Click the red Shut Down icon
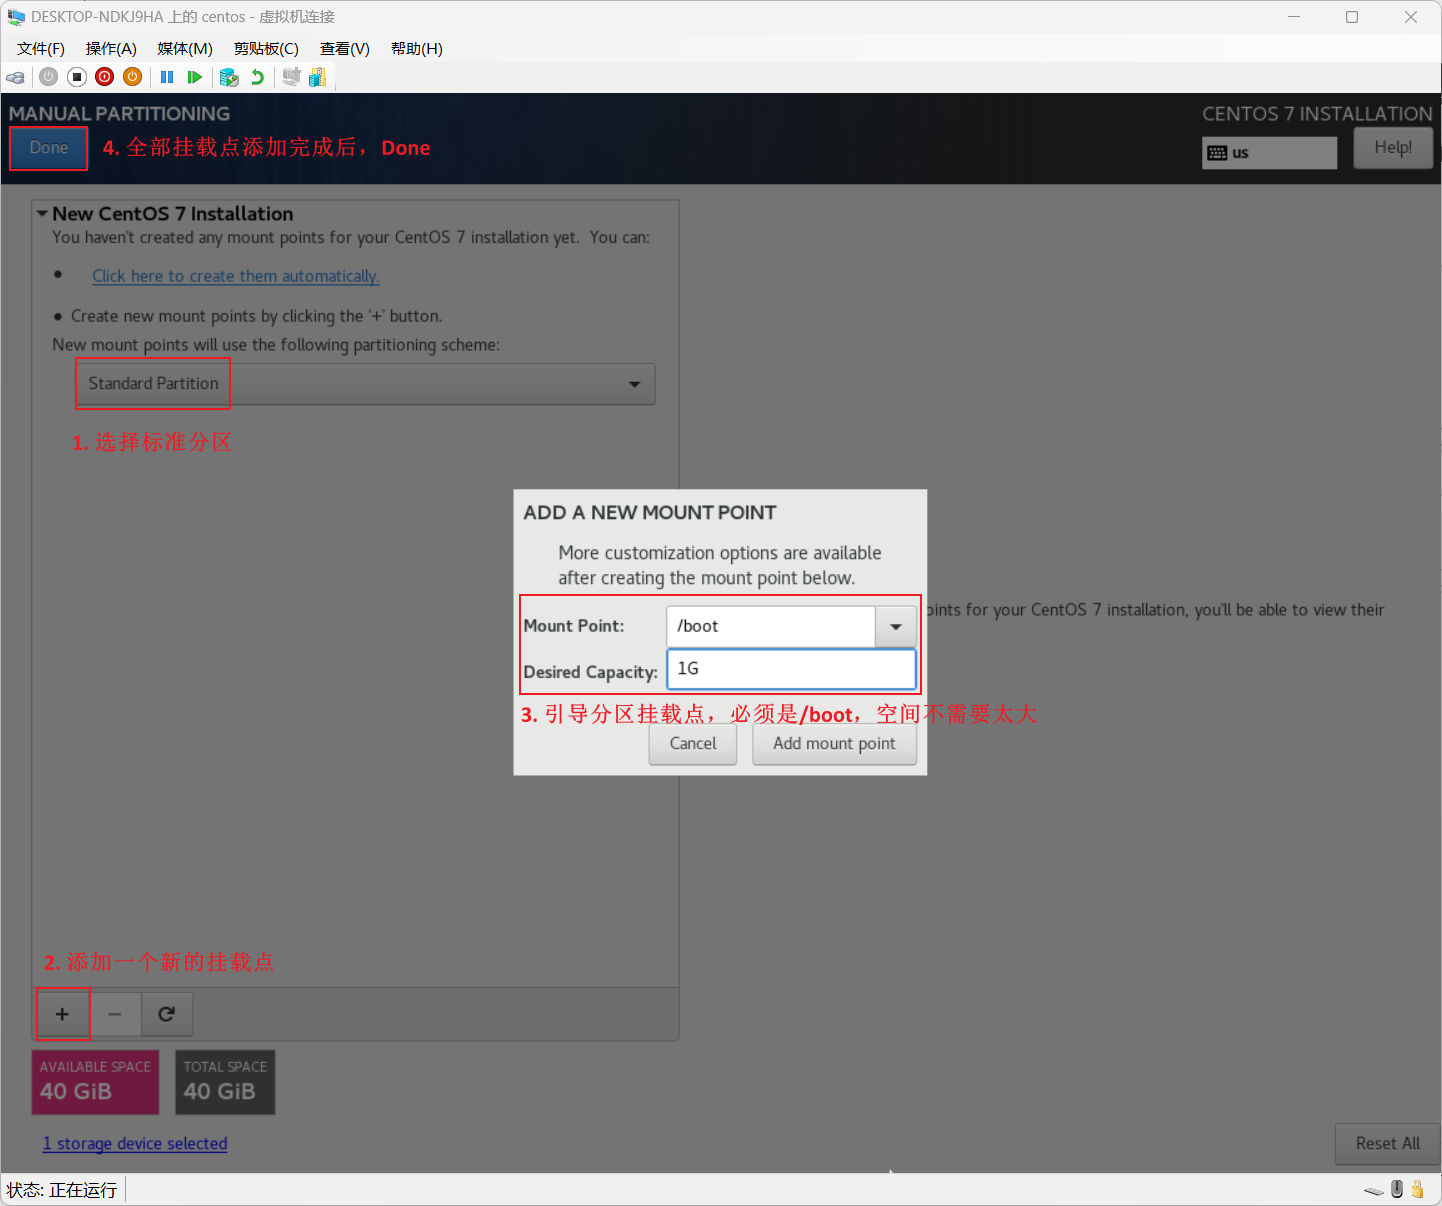Screen dimensions: 1442x1206 pos(105,77)
